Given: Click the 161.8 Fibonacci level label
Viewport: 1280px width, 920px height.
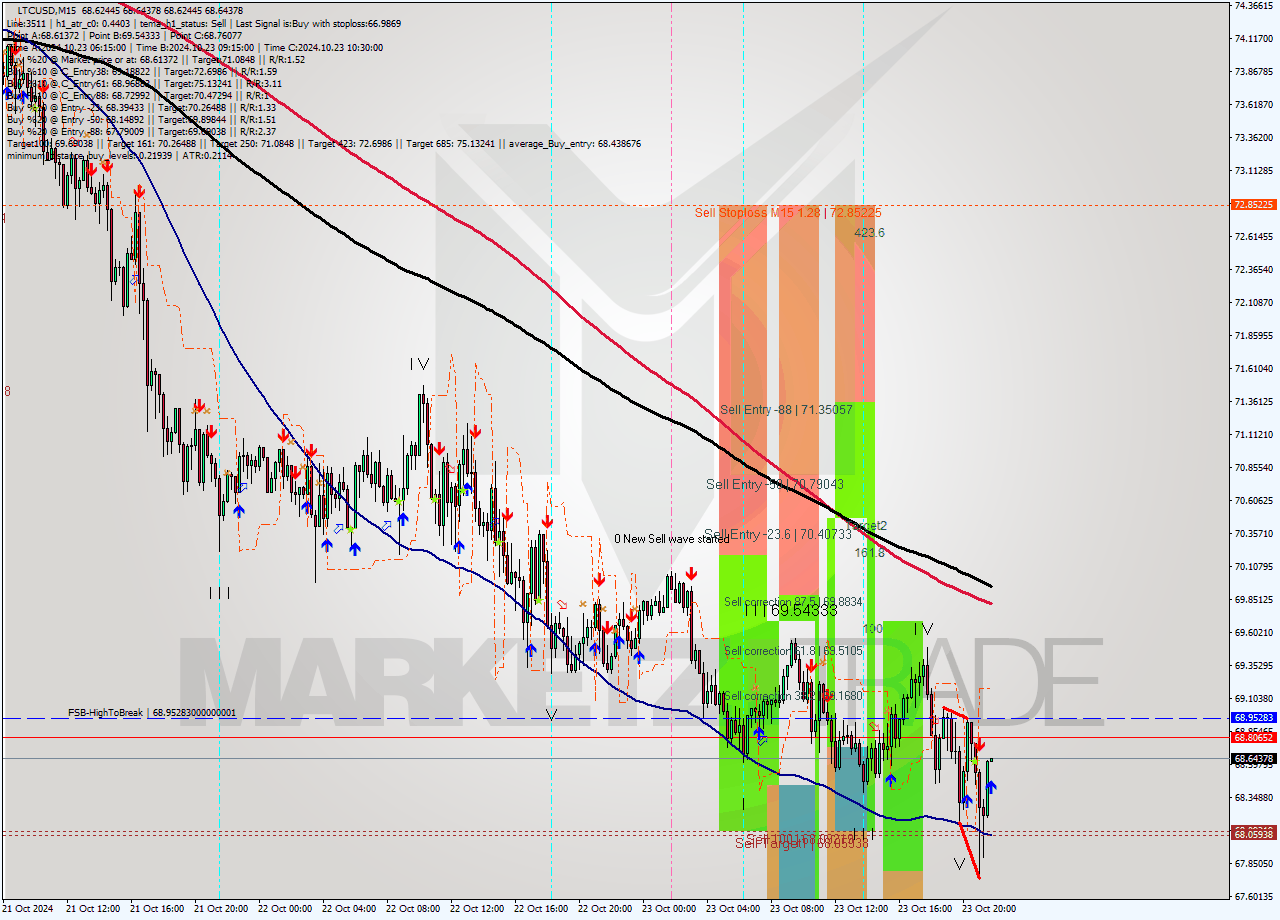Looking at the screenshot, I should (869, 552).
